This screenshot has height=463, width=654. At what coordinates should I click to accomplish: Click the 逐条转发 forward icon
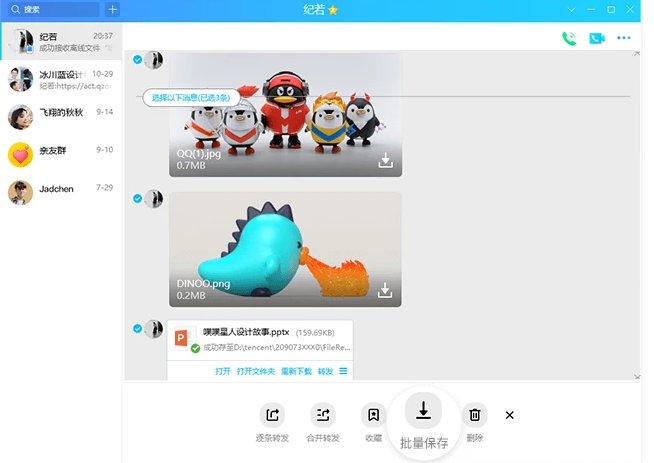(x=272, y=414)
